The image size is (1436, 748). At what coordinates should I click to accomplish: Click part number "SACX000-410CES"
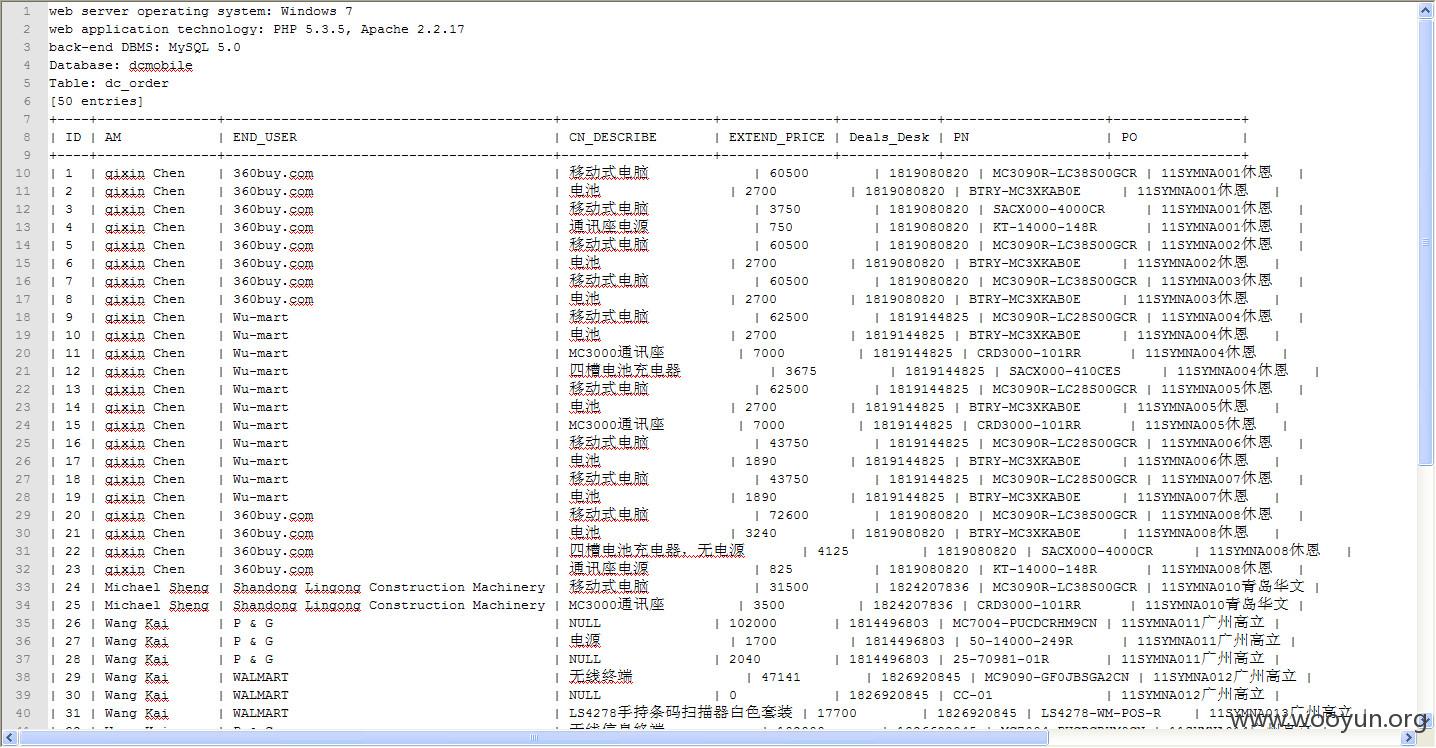pos(1065,372)
